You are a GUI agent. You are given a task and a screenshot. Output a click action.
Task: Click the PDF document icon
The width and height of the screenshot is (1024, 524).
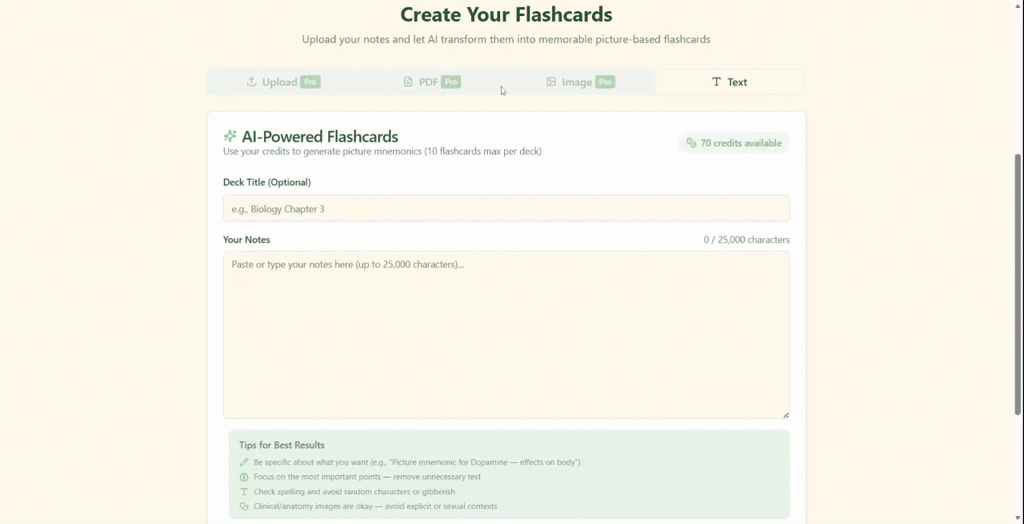(408, 82)
